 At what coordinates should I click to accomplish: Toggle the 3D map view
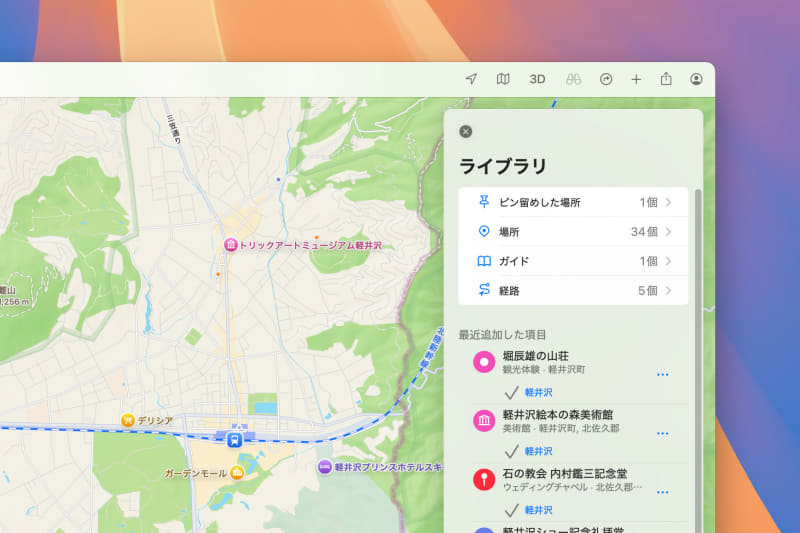point(537,79)
